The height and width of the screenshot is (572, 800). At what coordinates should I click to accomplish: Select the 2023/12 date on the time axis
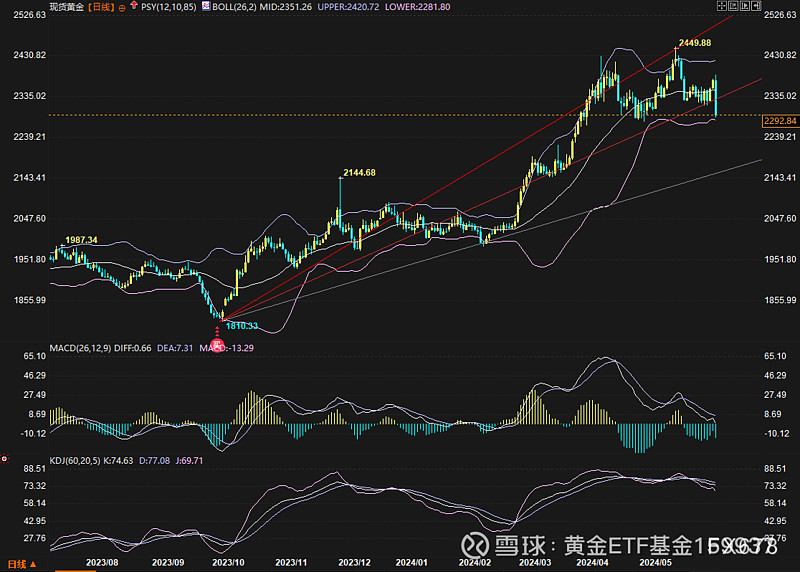pyautogui.click(x=354, y=563)
